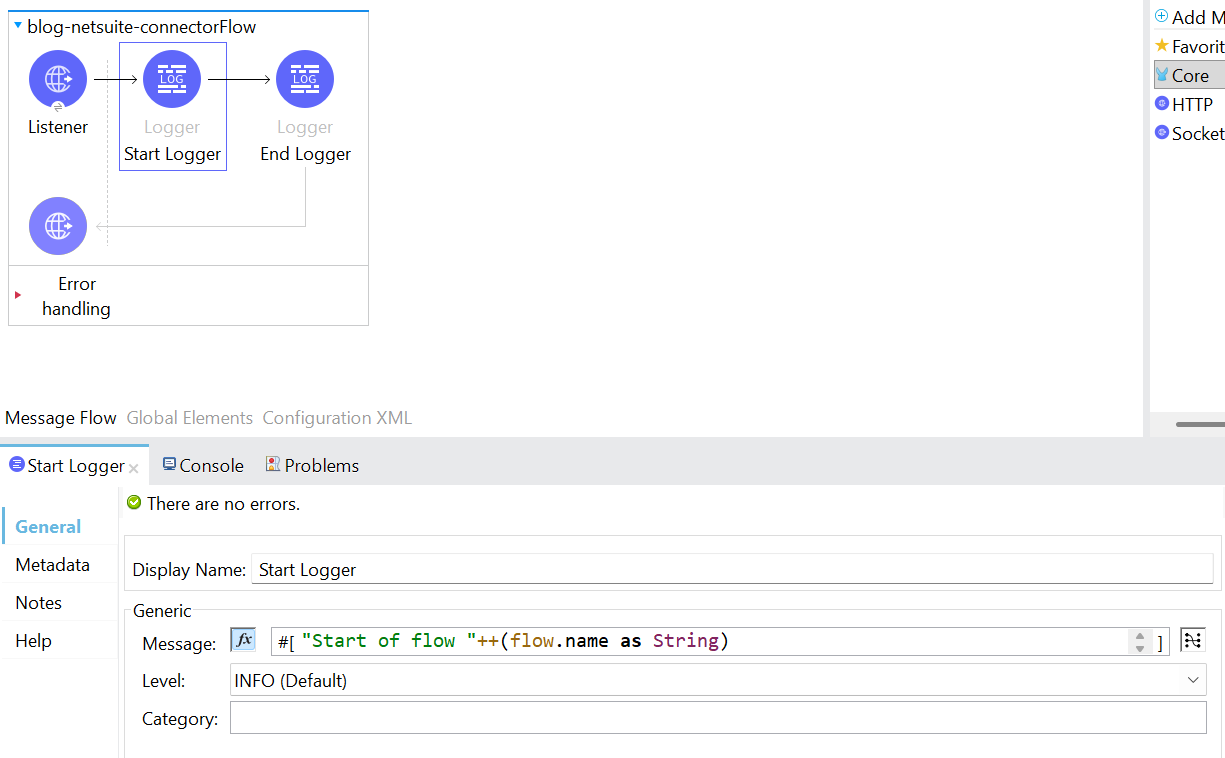This screenshot has width=1225, height=758.
Task: Expand the Error handling section
Action: [x=18, y=295]
